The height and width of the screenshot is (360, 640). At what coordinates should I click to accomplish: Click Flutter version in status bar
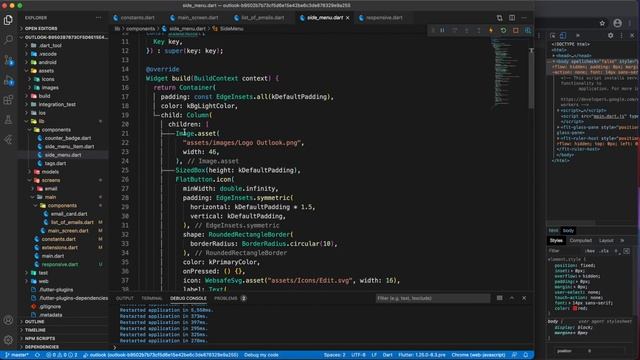(x=422, y=355)
